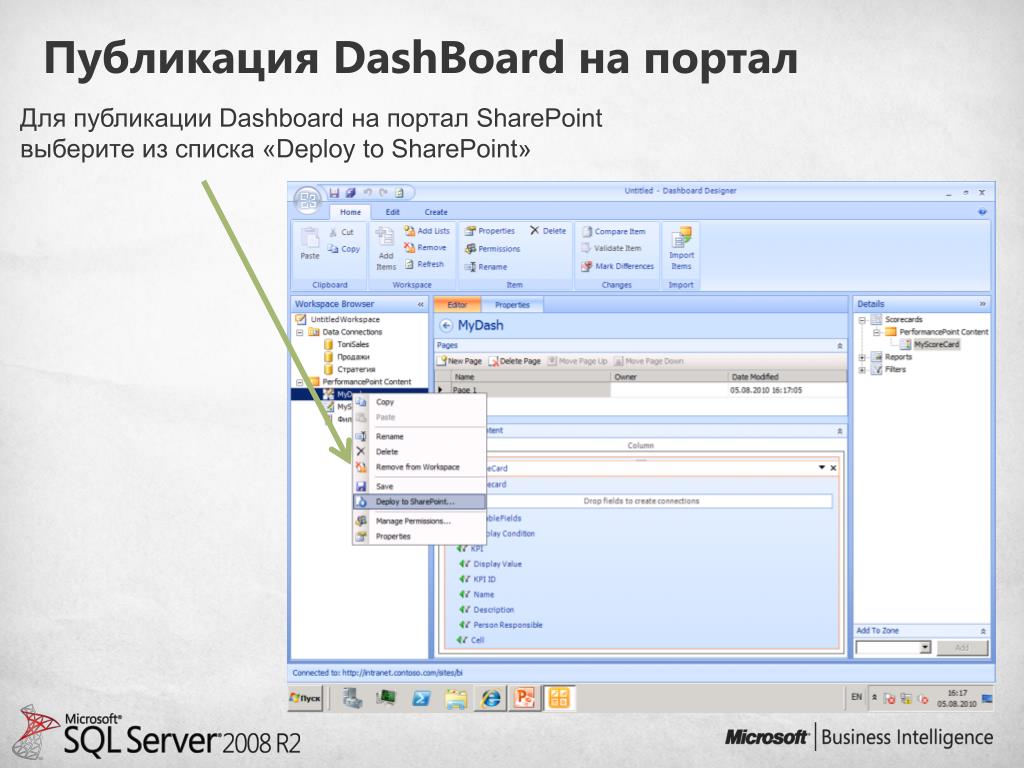The height and width of the screenshot is (768, 1024).
Task: Click the Import Items ribbon button
Action: 681,249
